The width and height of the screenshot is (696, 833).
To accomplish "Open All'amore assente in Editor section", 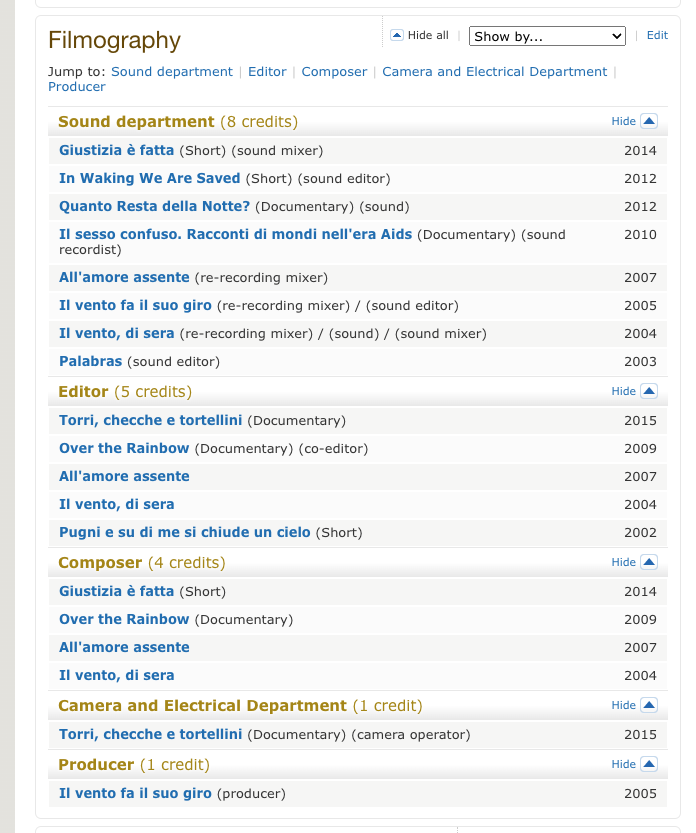I will tap(124, 477).
